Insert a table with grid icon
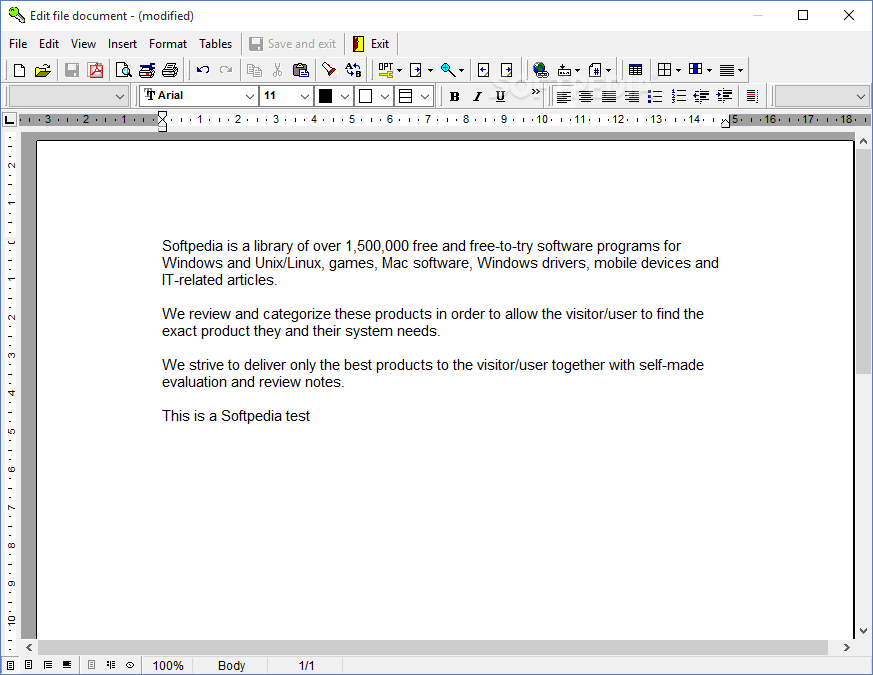Viewport: 873px width, 675px height. point(635,70)
